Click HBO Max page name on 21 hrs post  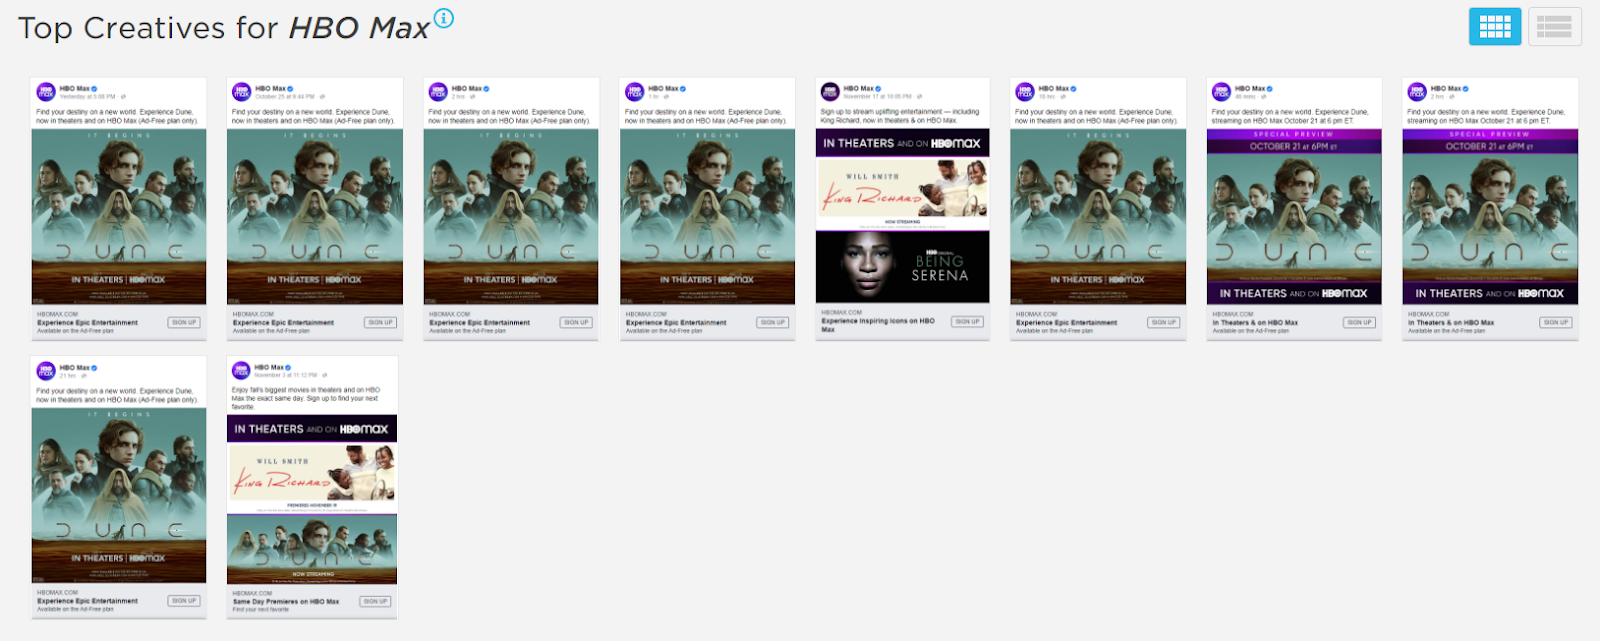tap(74, 367)
